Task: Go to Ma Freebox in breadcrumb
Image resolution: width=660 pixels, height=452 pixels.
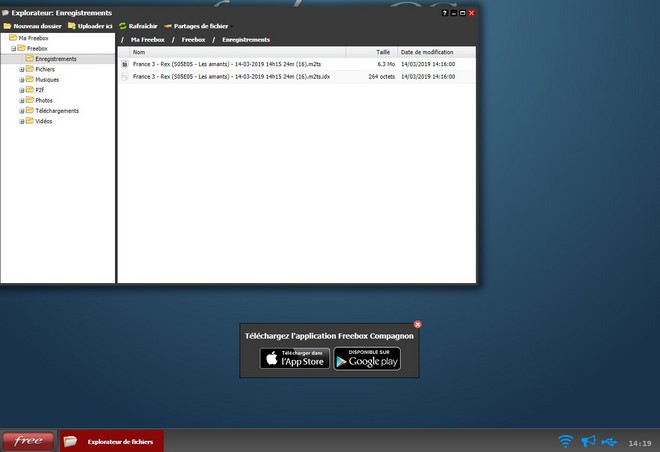Action: [x=148, y=39]
